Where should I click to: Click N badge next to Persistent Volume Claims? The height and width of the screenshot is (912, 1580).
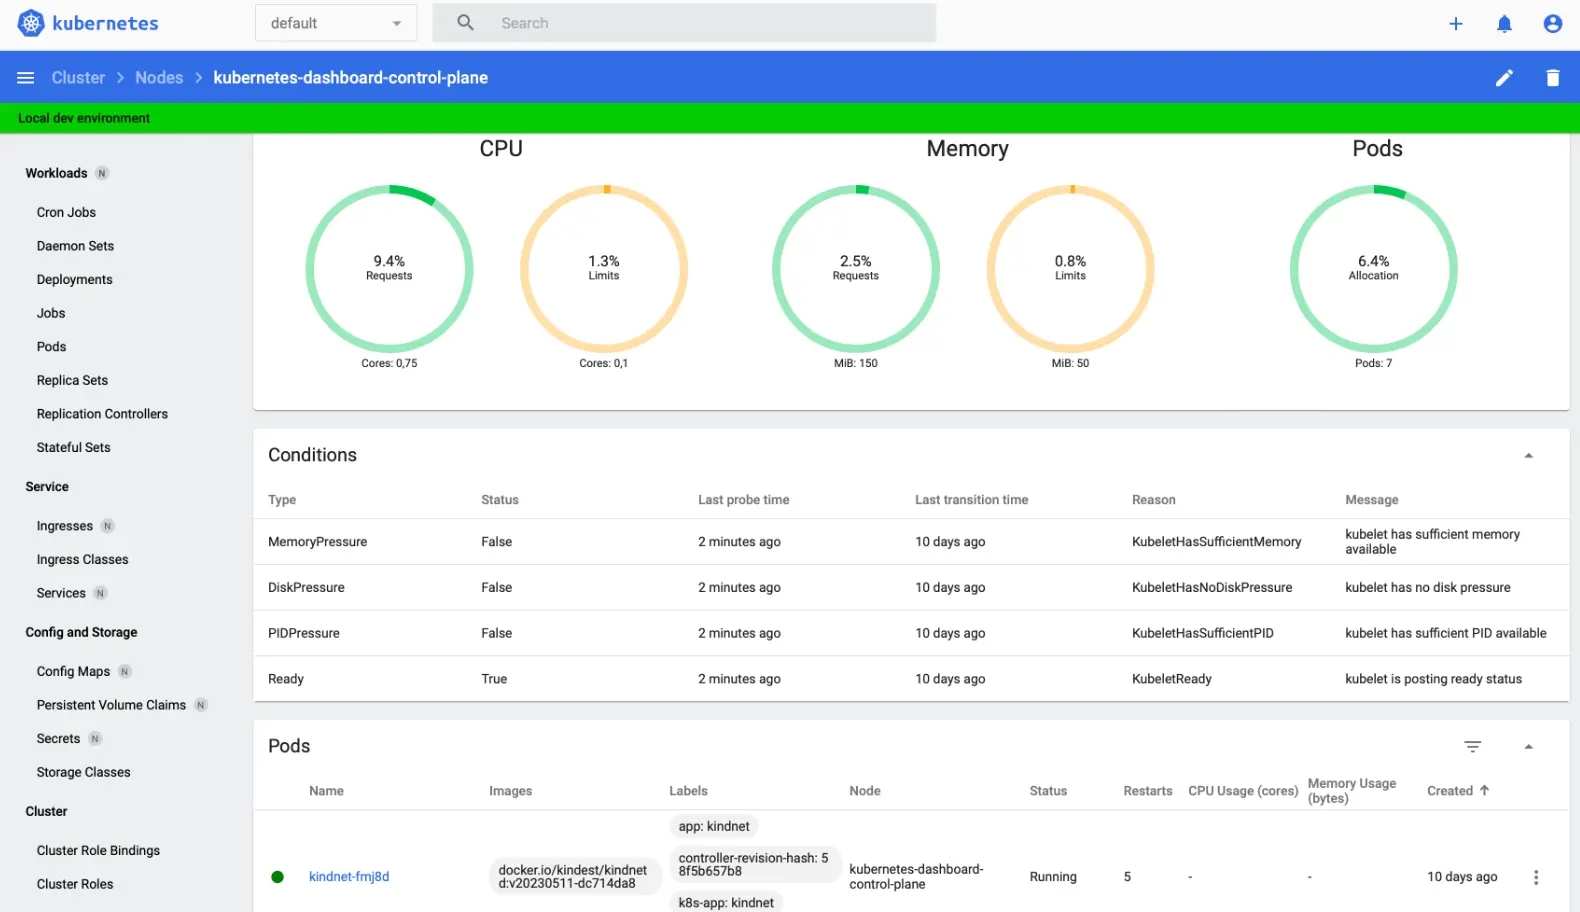[x=200, y=705]
